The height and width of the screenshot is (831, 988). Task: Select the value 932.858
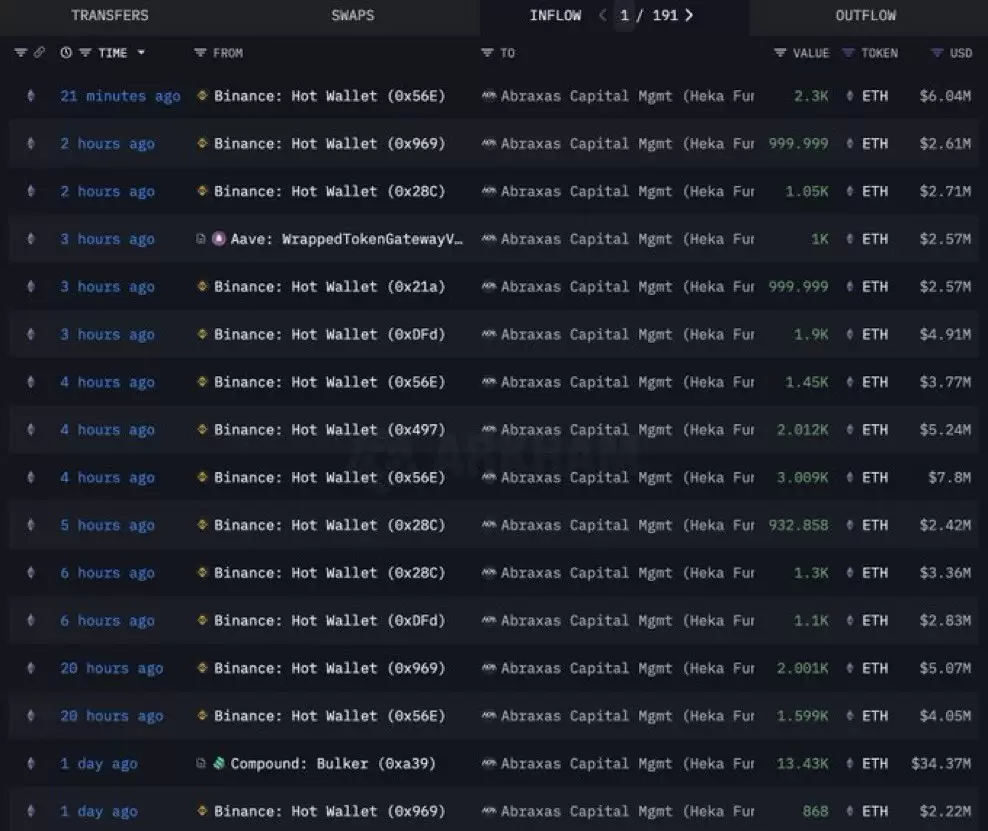[x=798, y=525]
